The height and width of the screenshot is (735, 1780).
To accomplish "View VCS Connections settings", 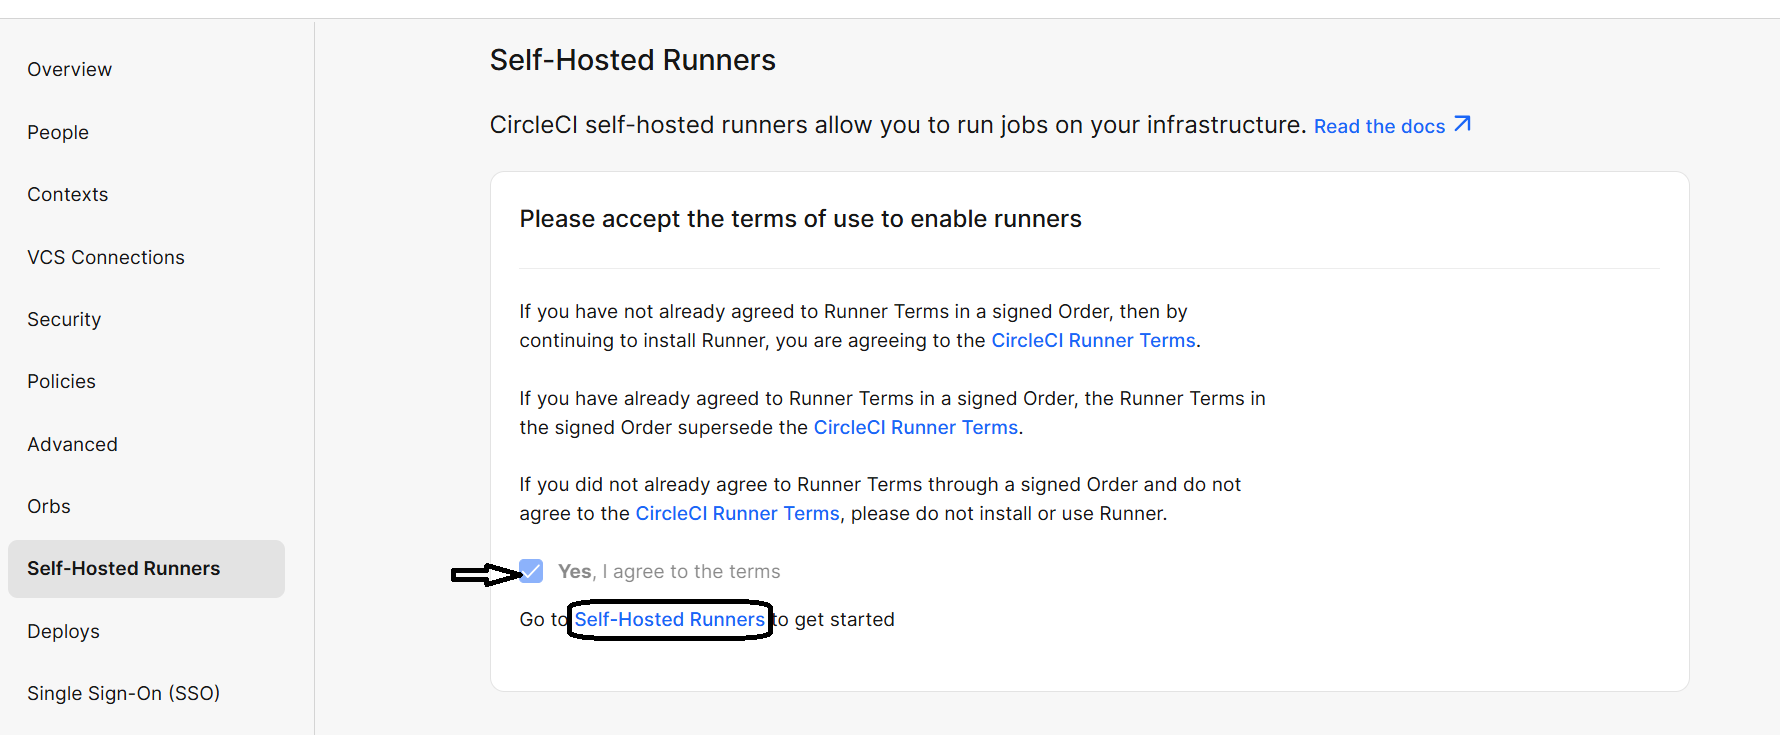I will pyautogui.click(x=105, y=257).
